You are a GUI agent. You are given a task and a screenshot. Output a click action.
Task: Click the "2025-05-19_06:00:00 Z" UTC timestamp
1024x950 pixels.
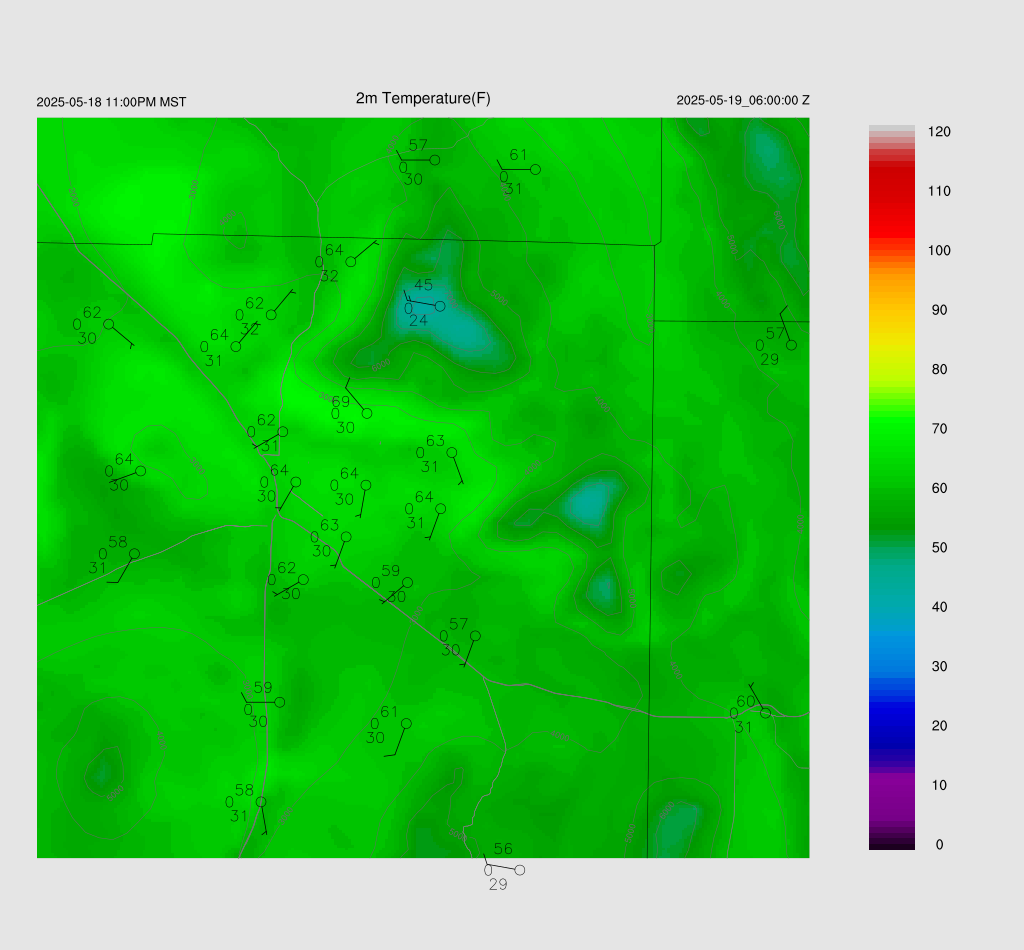tap(743, 101)
